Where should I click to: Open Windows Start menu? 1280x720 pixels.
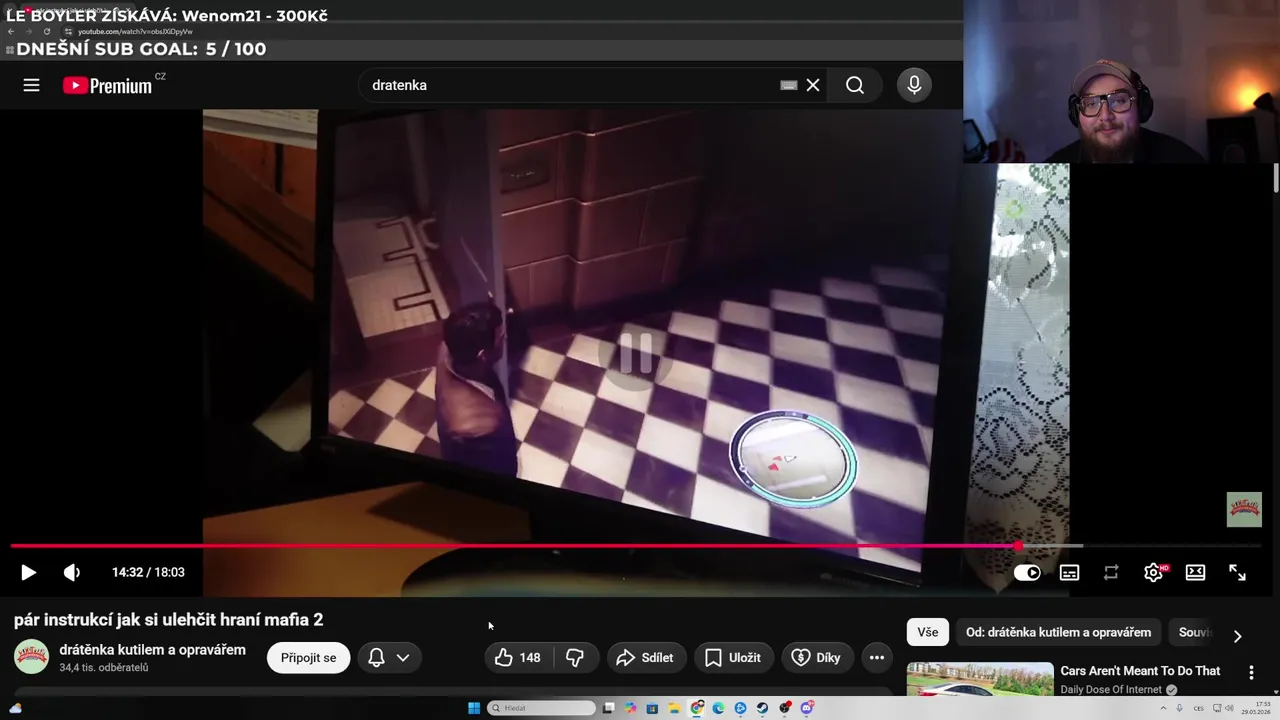point(474,708)
